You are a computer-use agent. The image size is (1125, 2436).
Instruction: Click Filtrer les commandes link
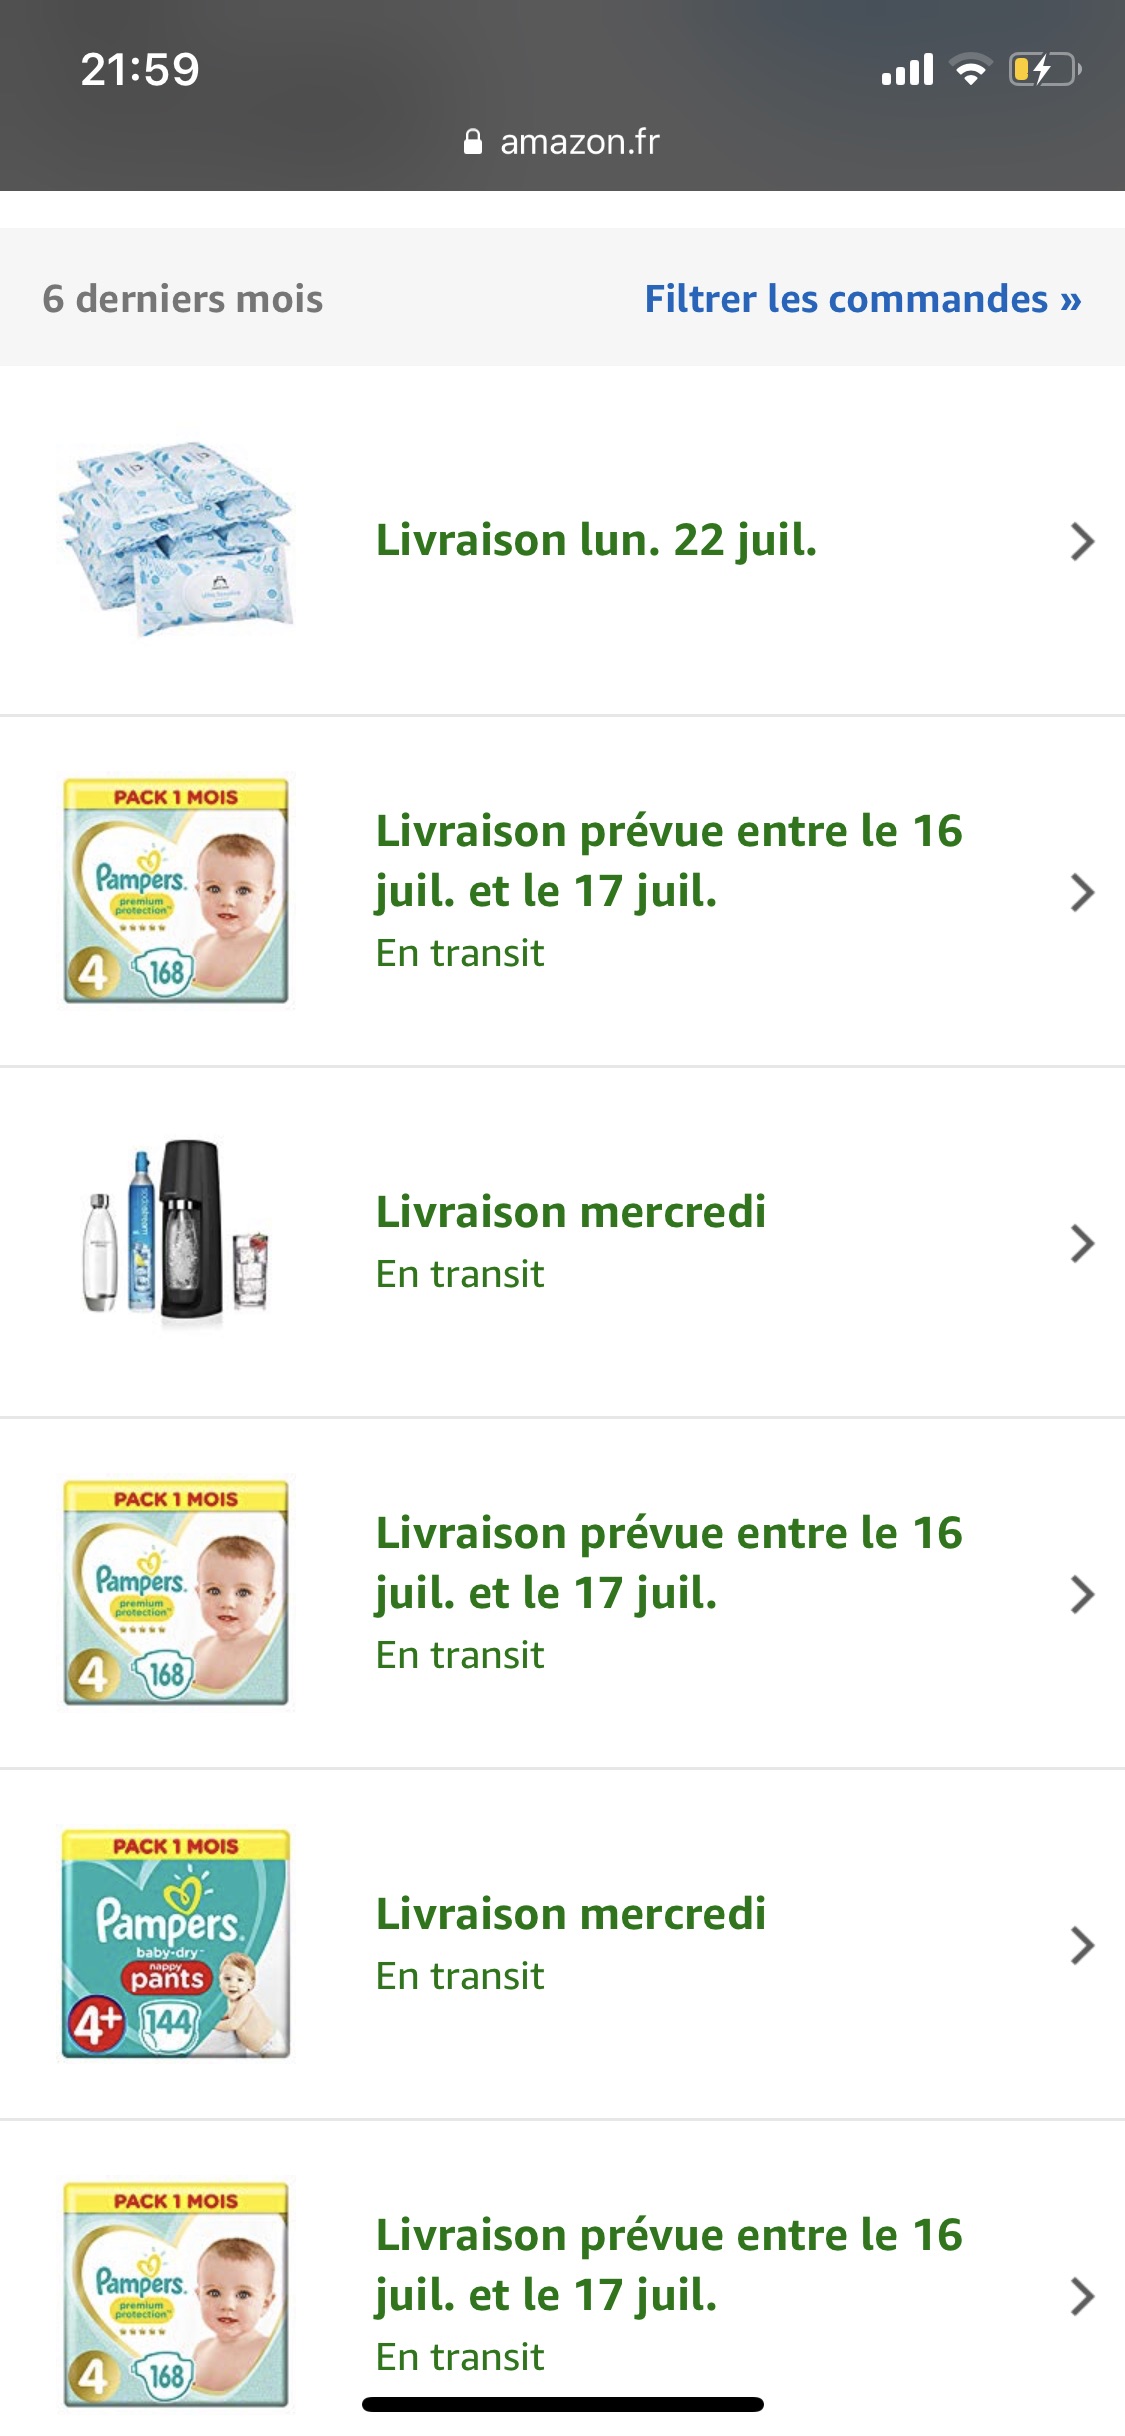click(x=862, y=299)
